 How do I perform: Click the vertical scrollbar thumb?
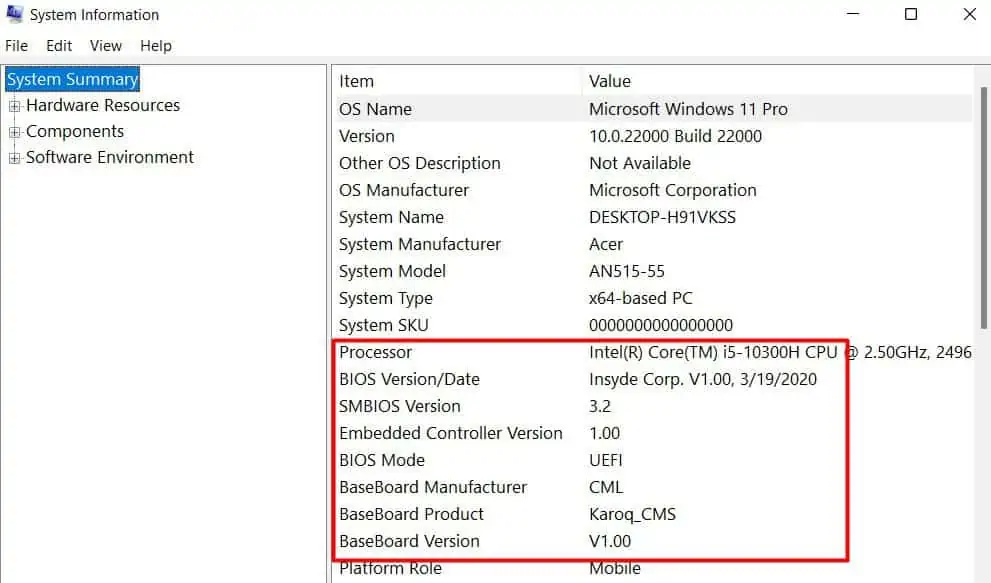[x=983, y=208]
